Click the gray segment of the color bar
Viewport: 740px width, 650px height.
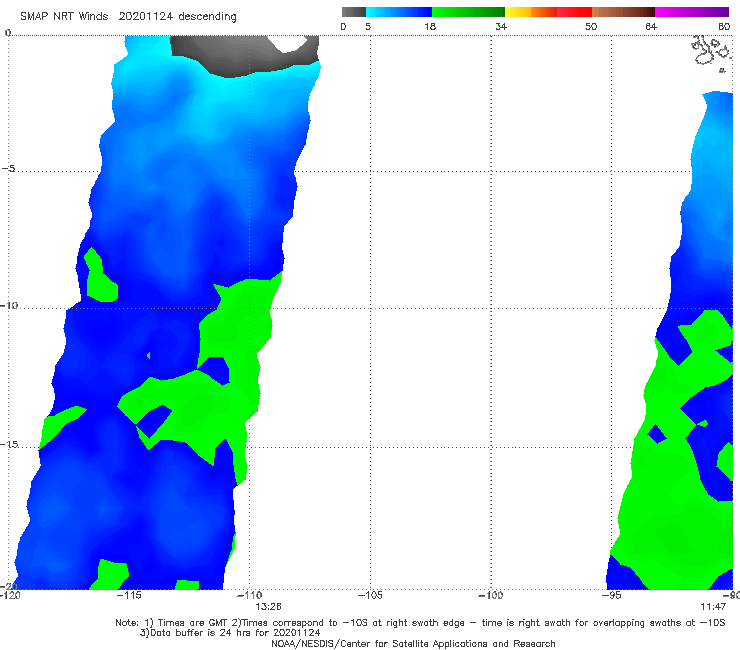tap(354, 12)
